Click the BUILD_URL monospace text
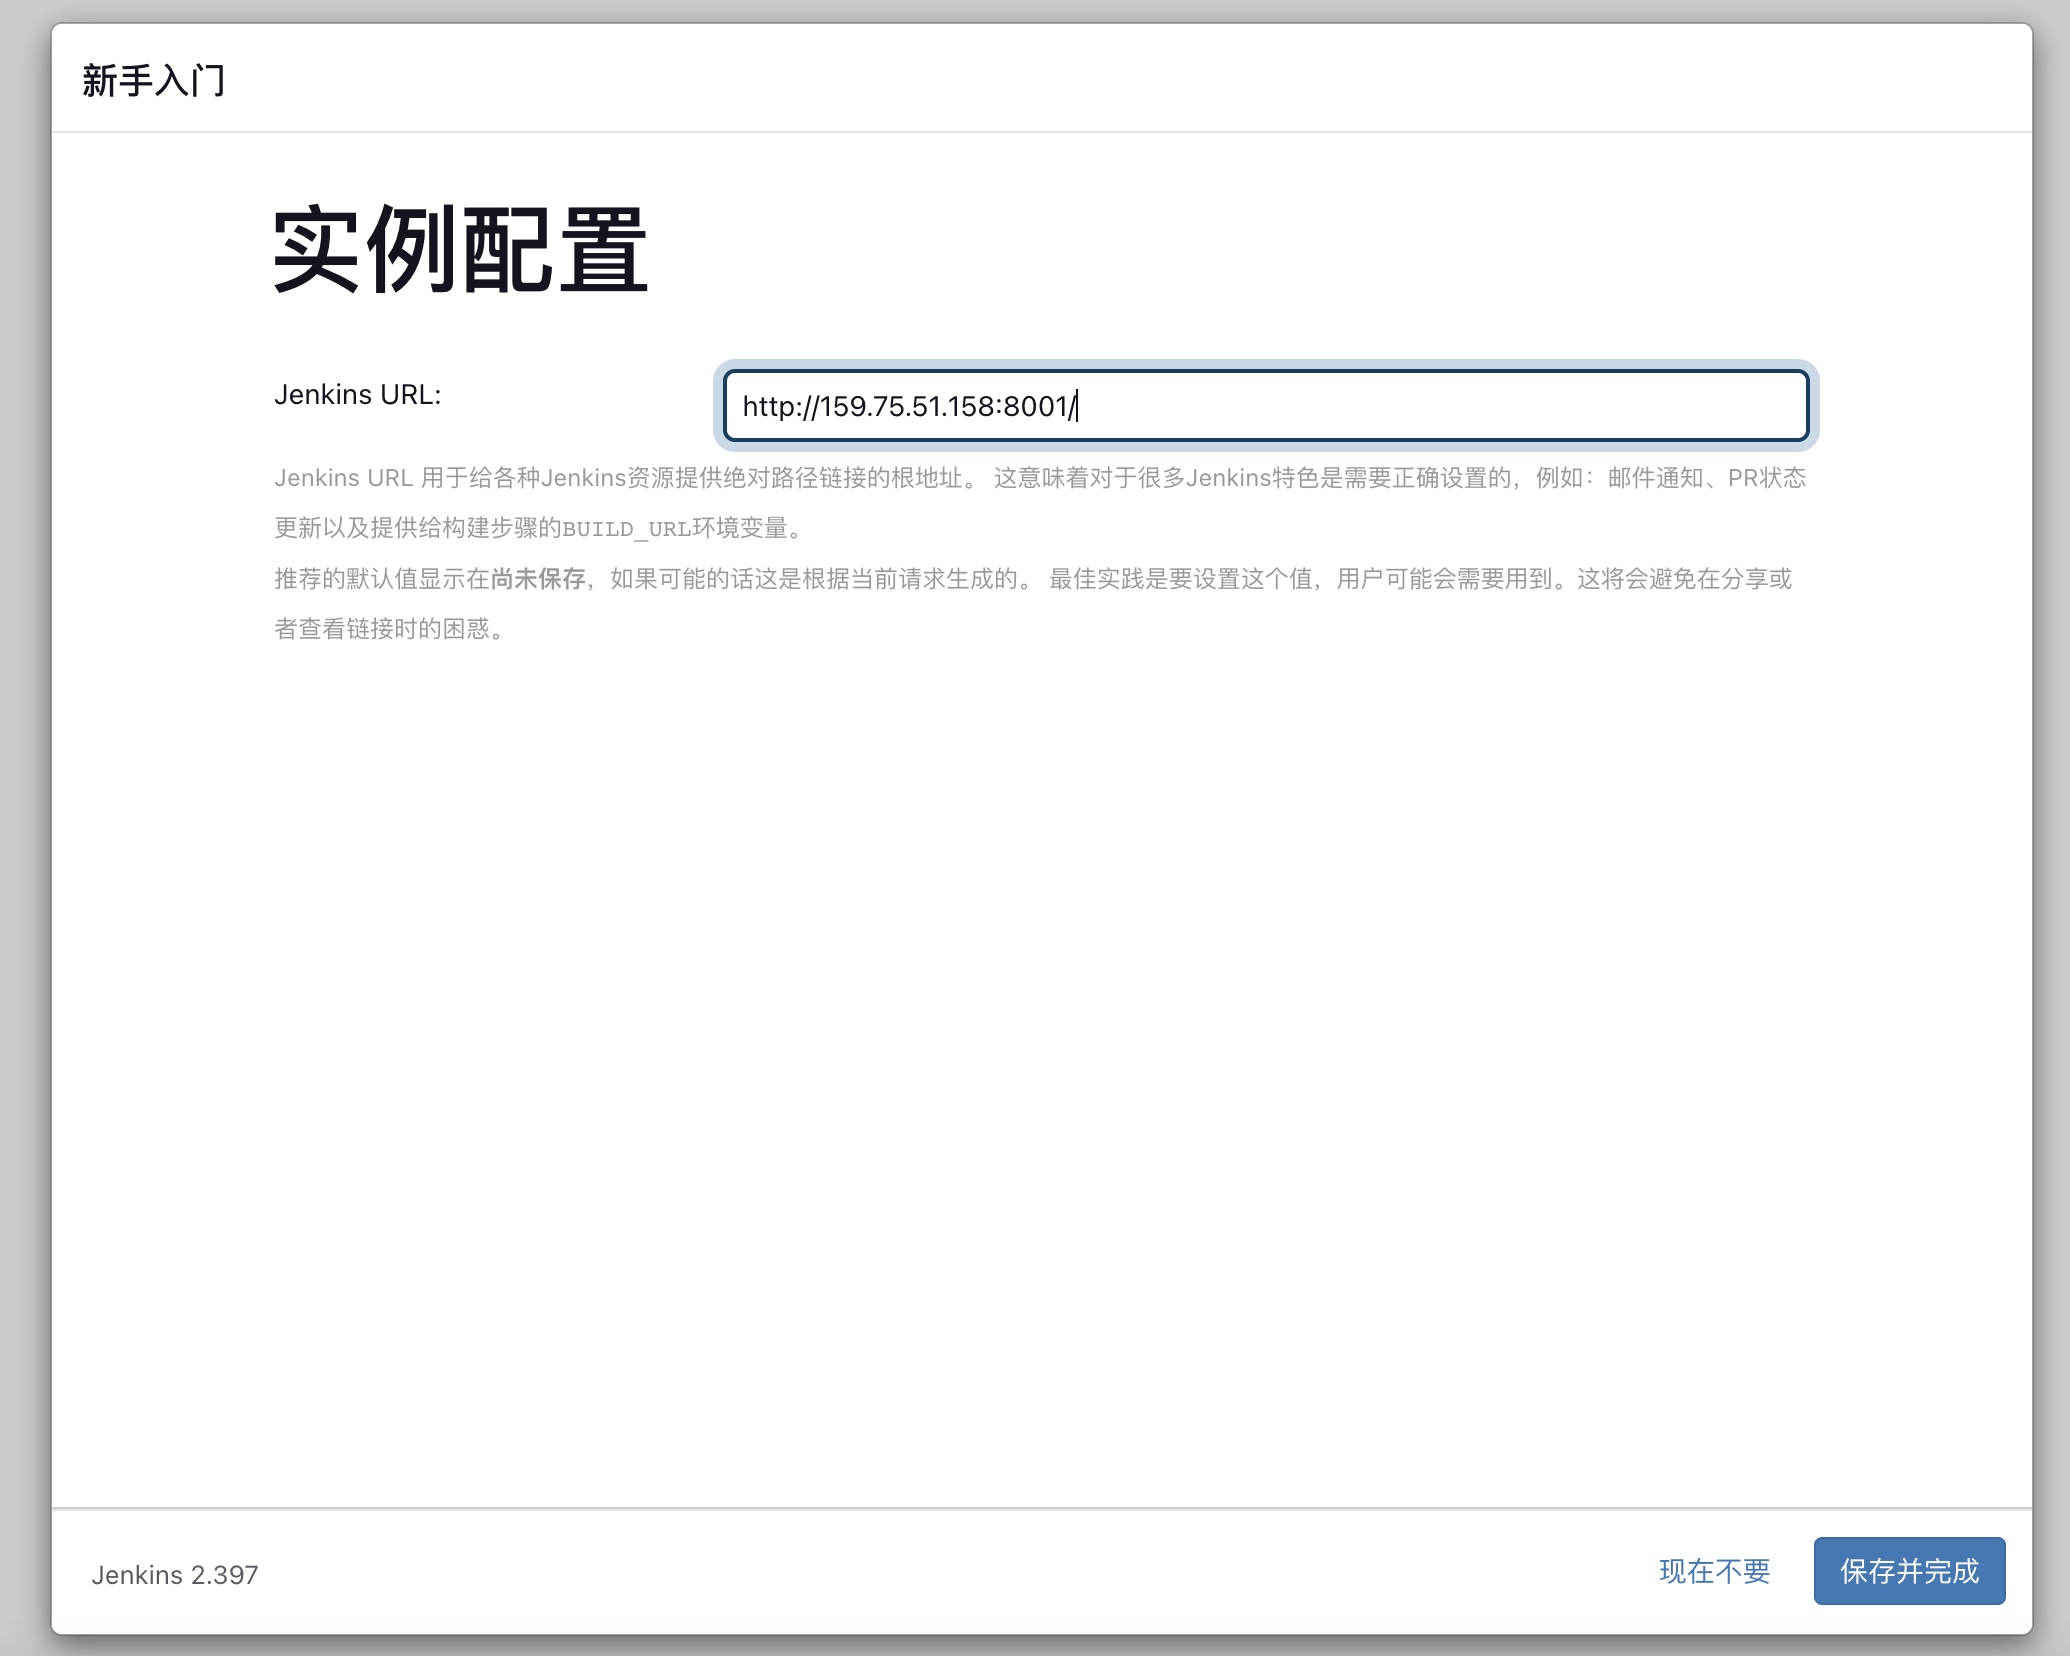Screen dimensions: 2070x1656 coord(626,529)
